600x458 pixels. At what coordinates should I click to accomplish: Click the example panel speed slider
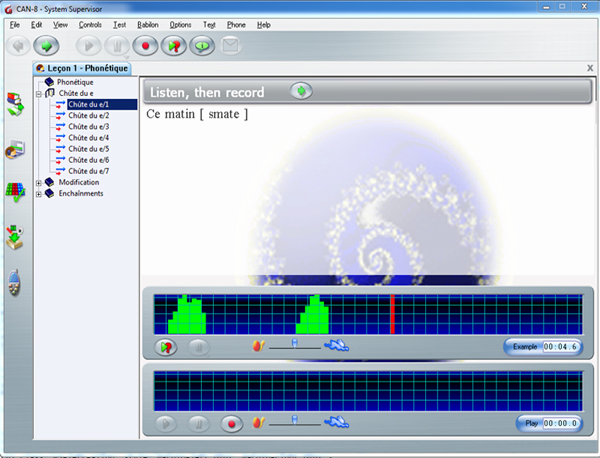tap(295, 345)
